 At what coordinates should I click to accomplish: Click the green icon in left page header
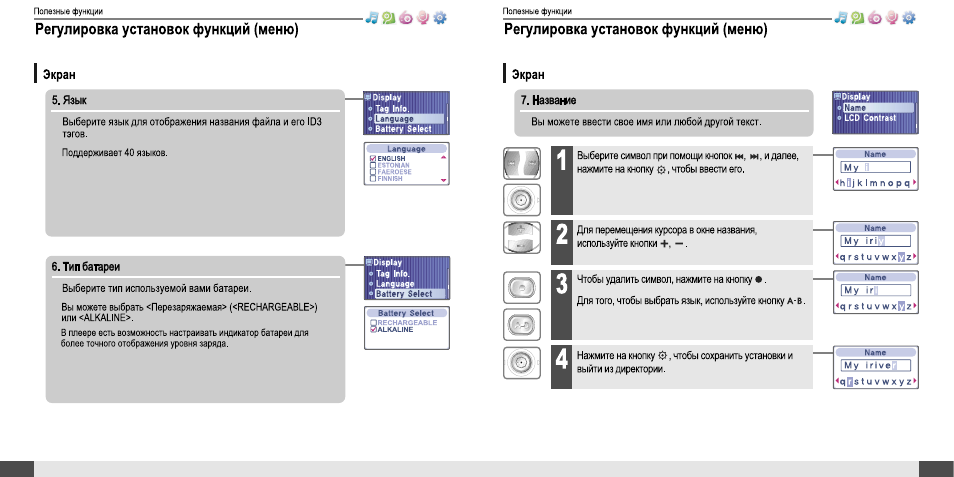[389, 18]
